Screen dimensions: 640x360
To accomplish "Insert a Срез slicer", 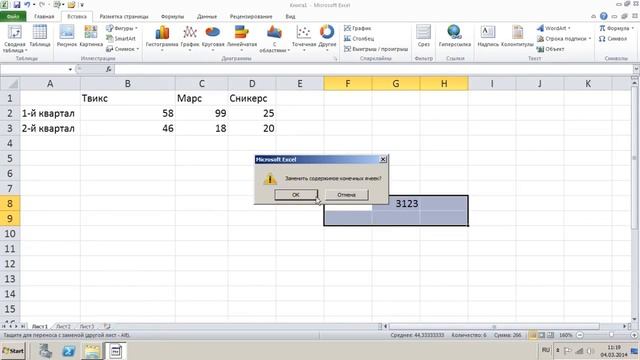I will click(x=424, y=36).
